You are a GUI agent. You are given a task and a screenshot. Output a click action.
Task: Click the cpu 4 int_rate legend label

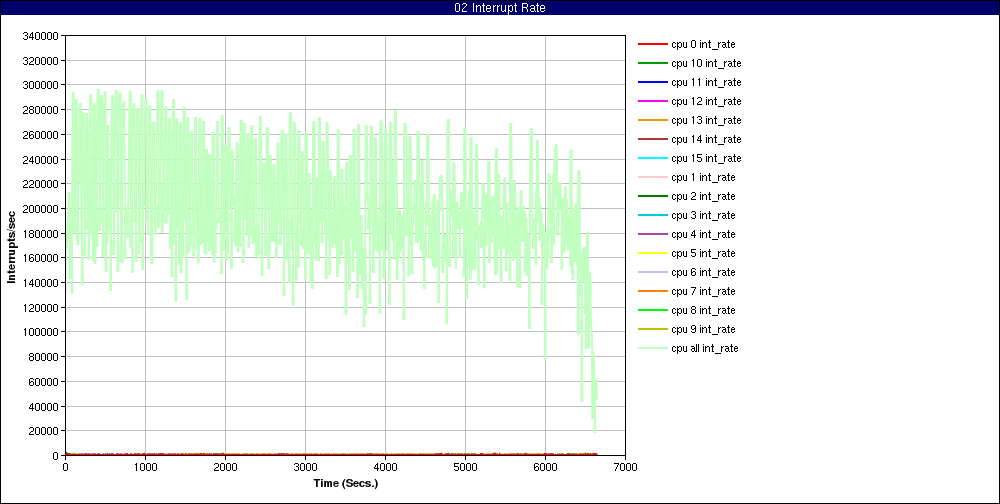pos(703,234)
